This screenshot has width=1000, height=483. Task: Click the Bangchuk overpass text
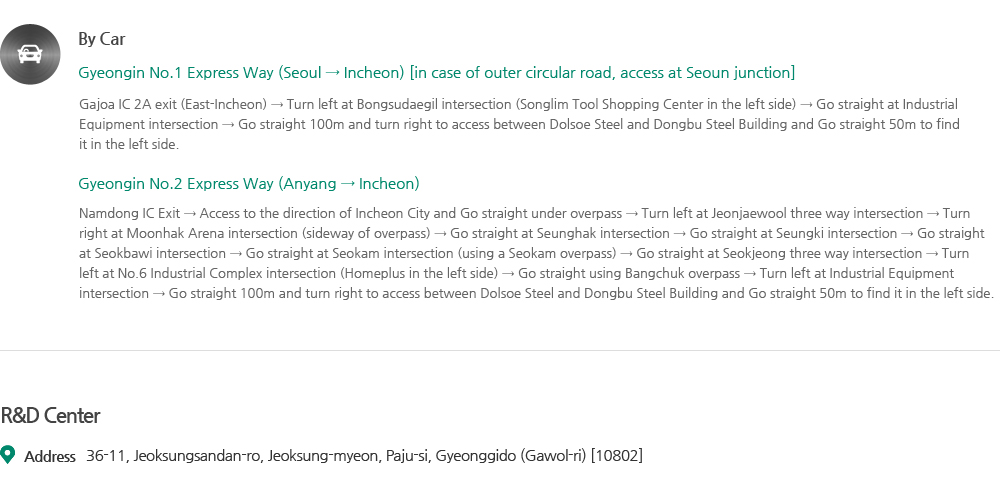(682, 273)
